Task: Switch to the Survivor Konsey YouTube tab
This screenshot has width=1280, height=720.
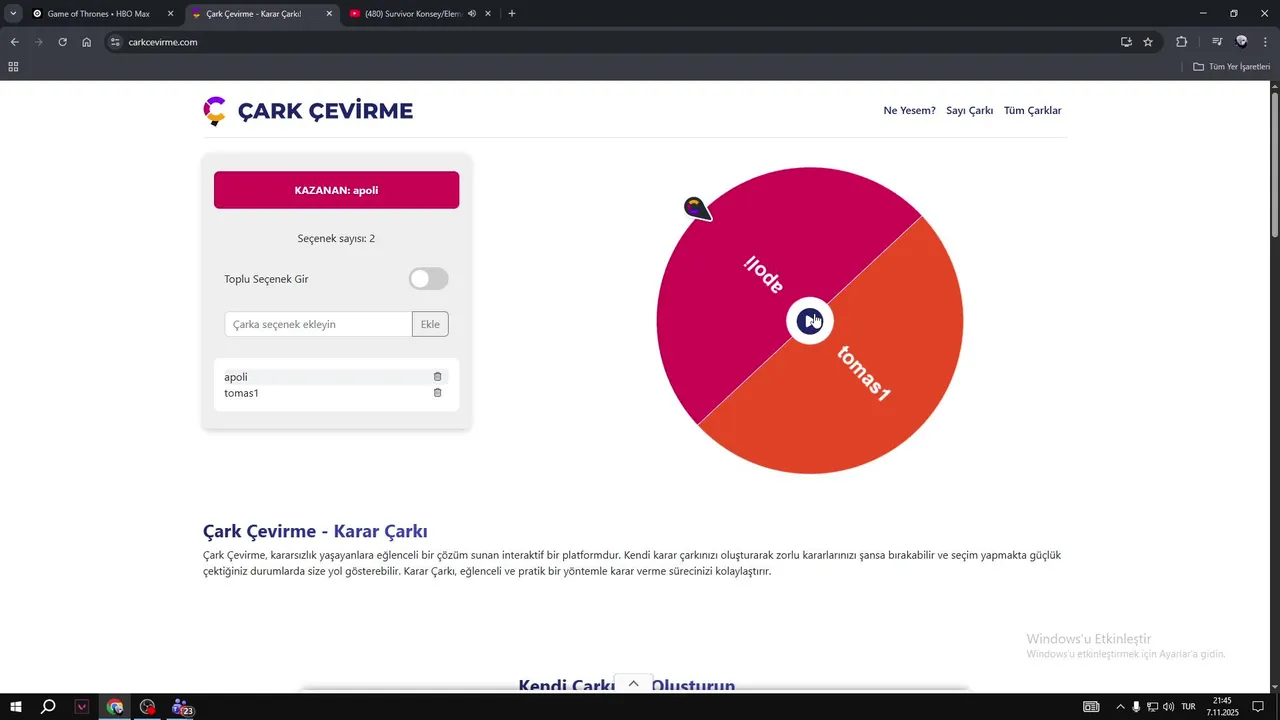Action: 412,14
